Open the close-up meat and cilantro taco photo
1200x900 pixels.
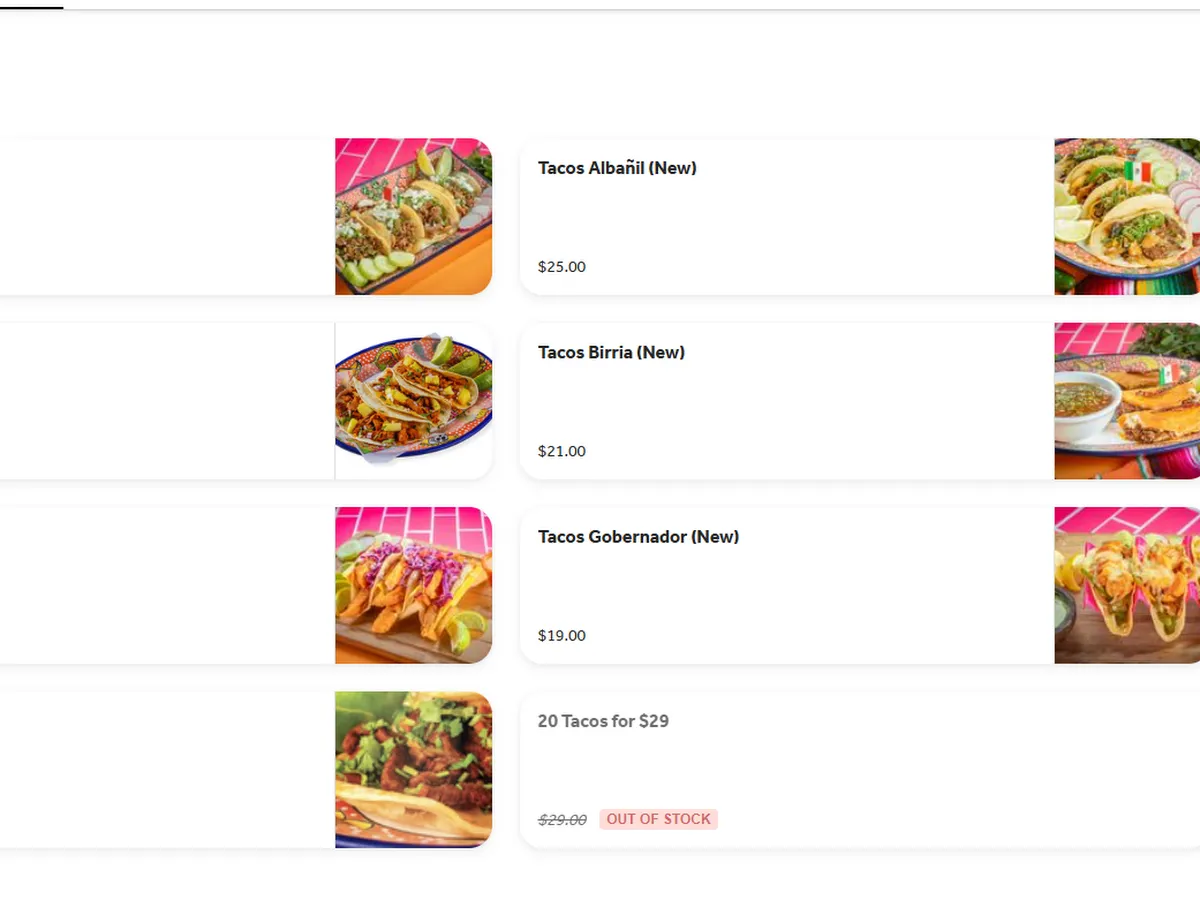click(413, 769)
